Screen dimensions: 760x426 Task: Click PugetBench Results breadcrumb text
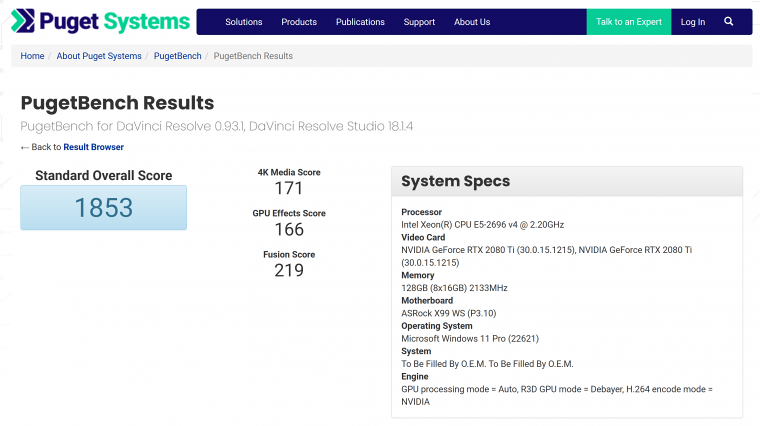click(x=253, y=56)
